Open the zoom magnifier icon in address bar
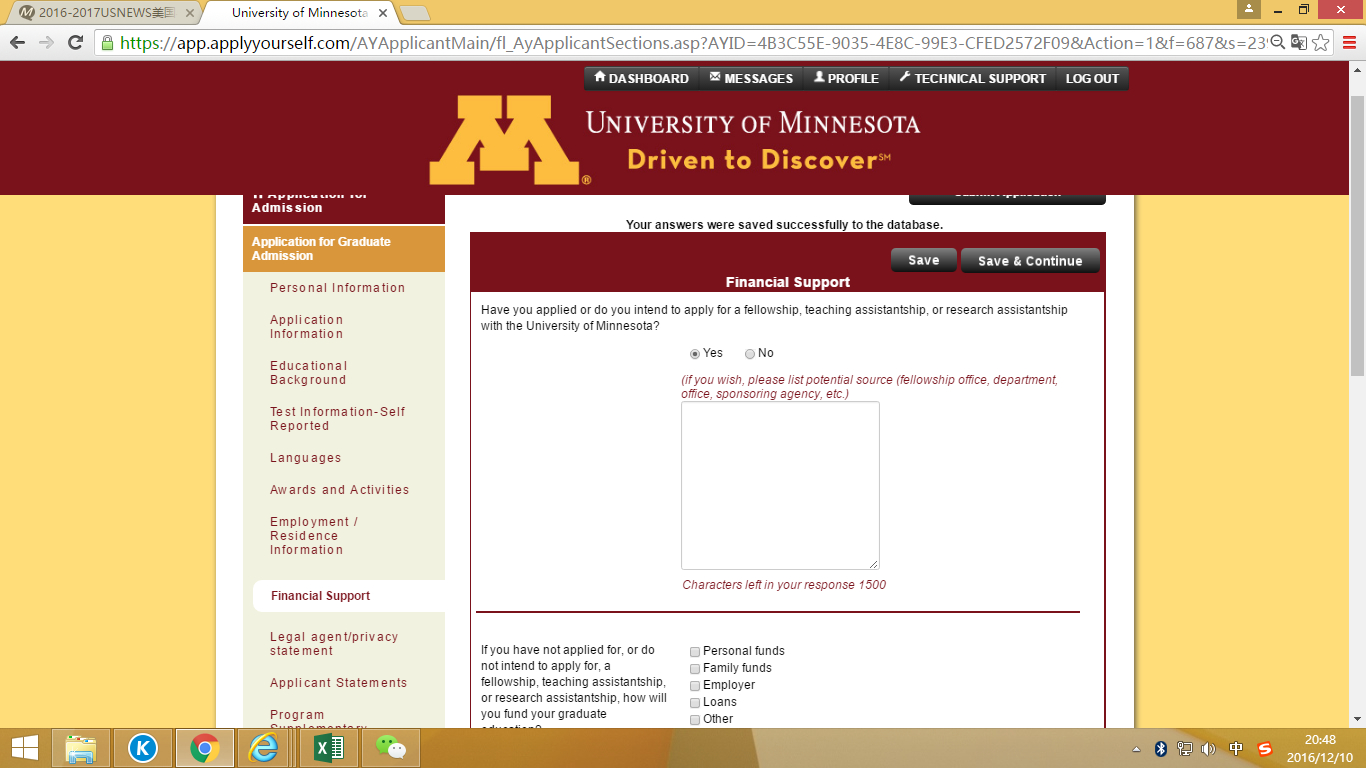 tap(1277, 43)
